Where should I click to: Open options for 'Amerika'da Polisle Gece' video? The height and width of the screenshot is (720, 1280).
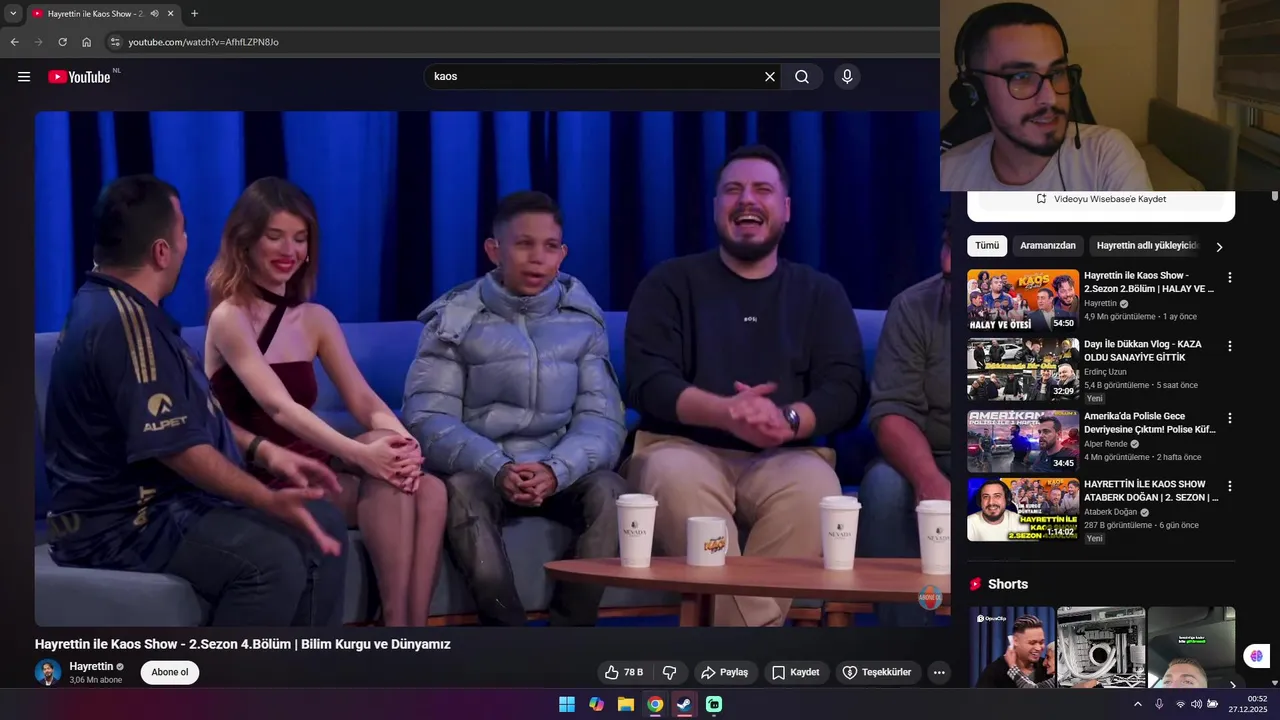click(x=1230, y=418)
